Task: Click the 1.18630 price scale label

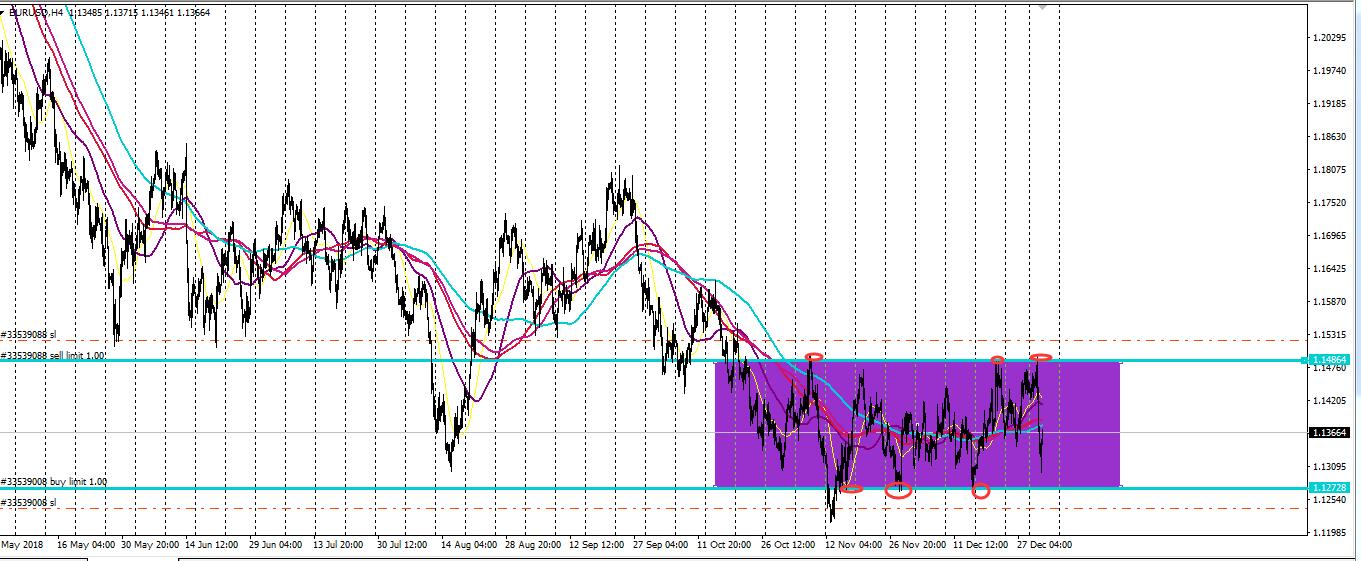Action: [1329, 137]
